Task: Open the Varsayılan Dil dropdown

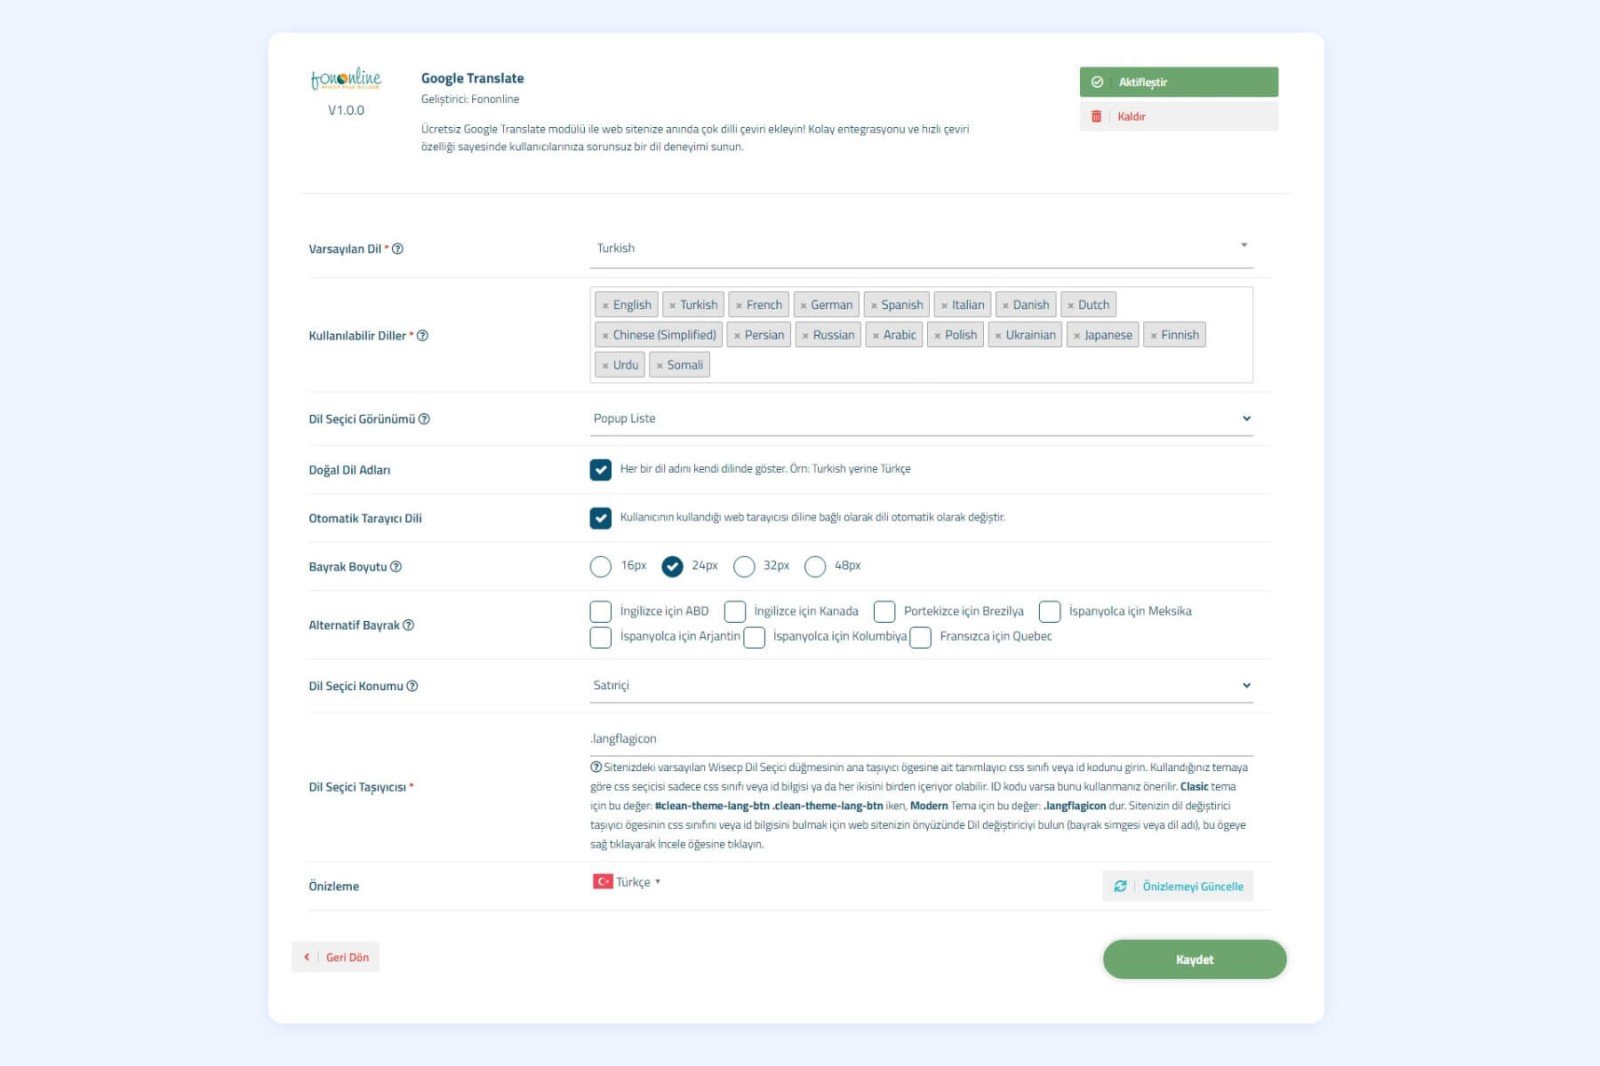Action: point(921,249)
